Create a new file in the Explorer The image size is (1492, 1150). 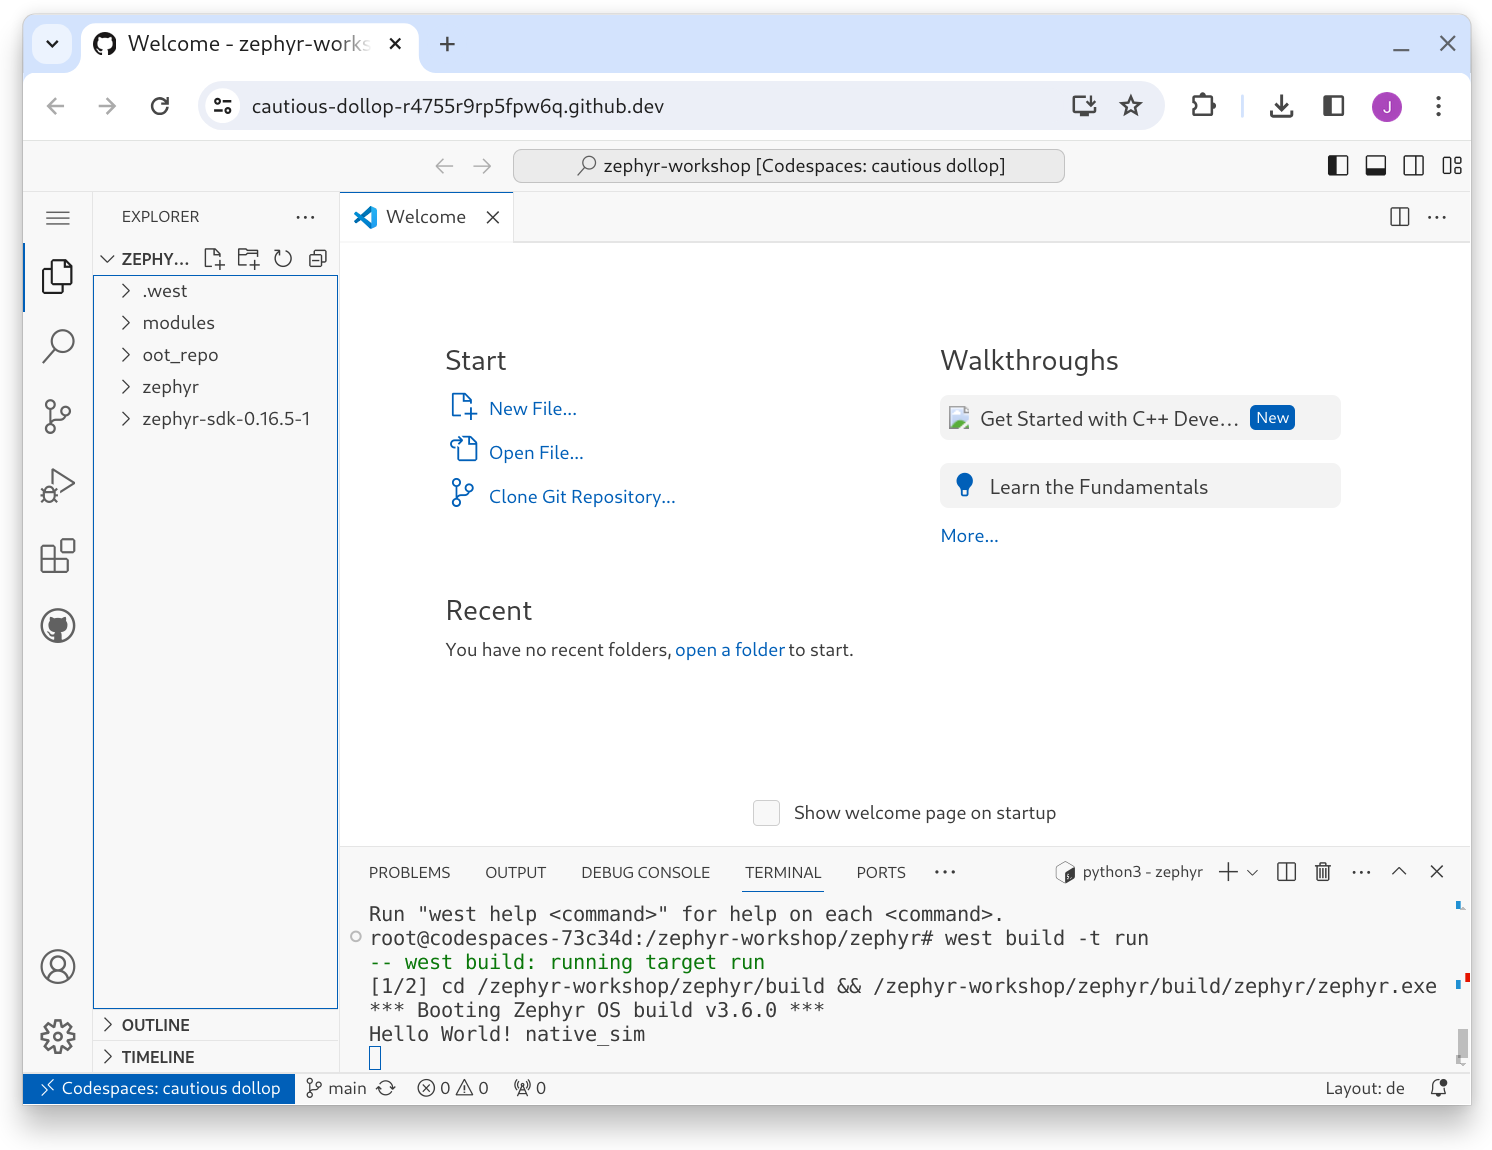coord(213,258)
